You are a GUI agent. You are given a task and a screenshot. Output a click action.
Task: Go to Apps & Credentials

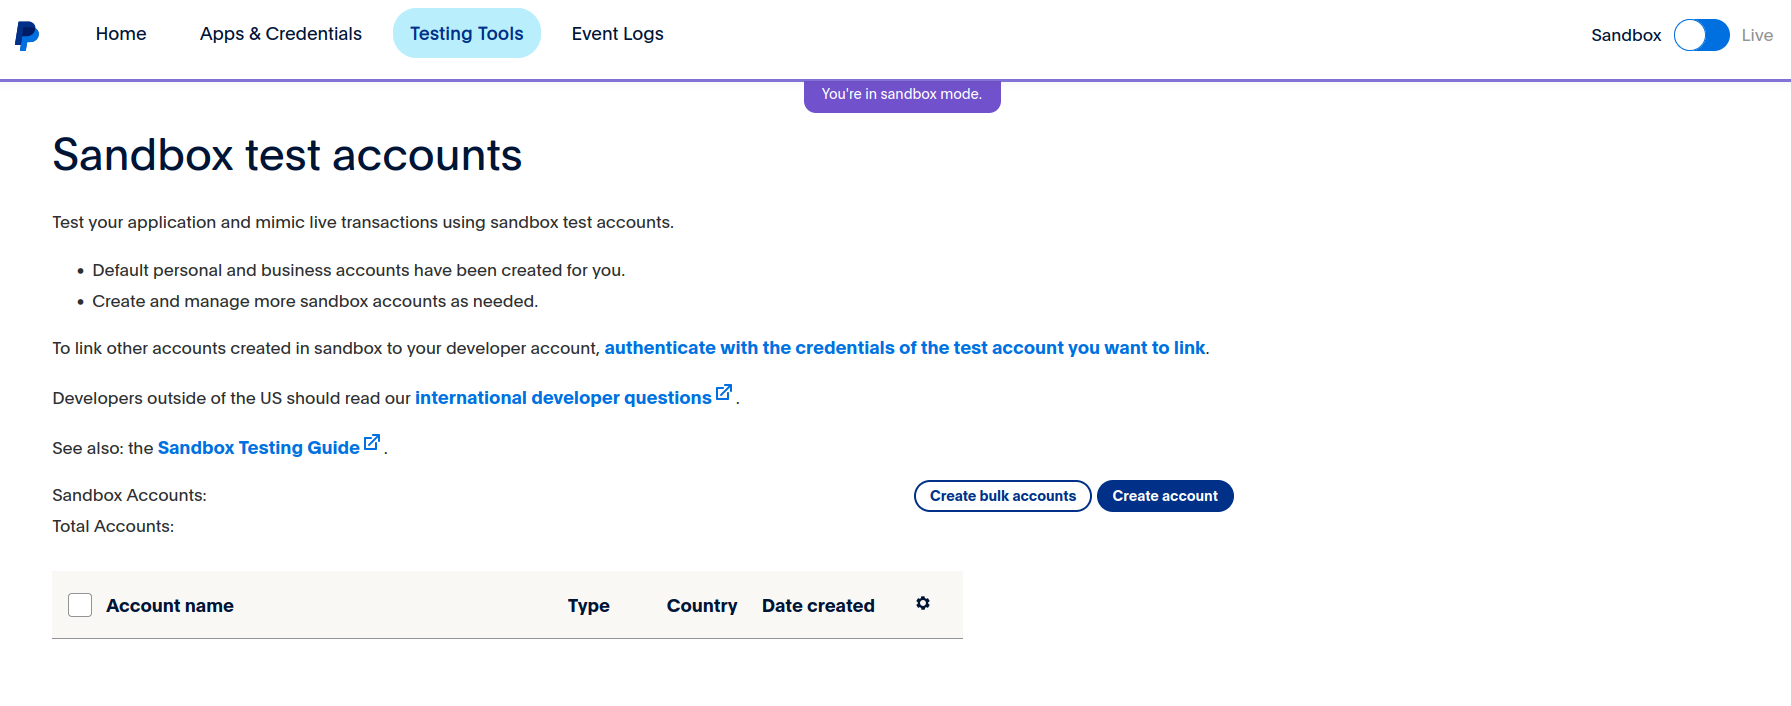[x=281, y=34]
